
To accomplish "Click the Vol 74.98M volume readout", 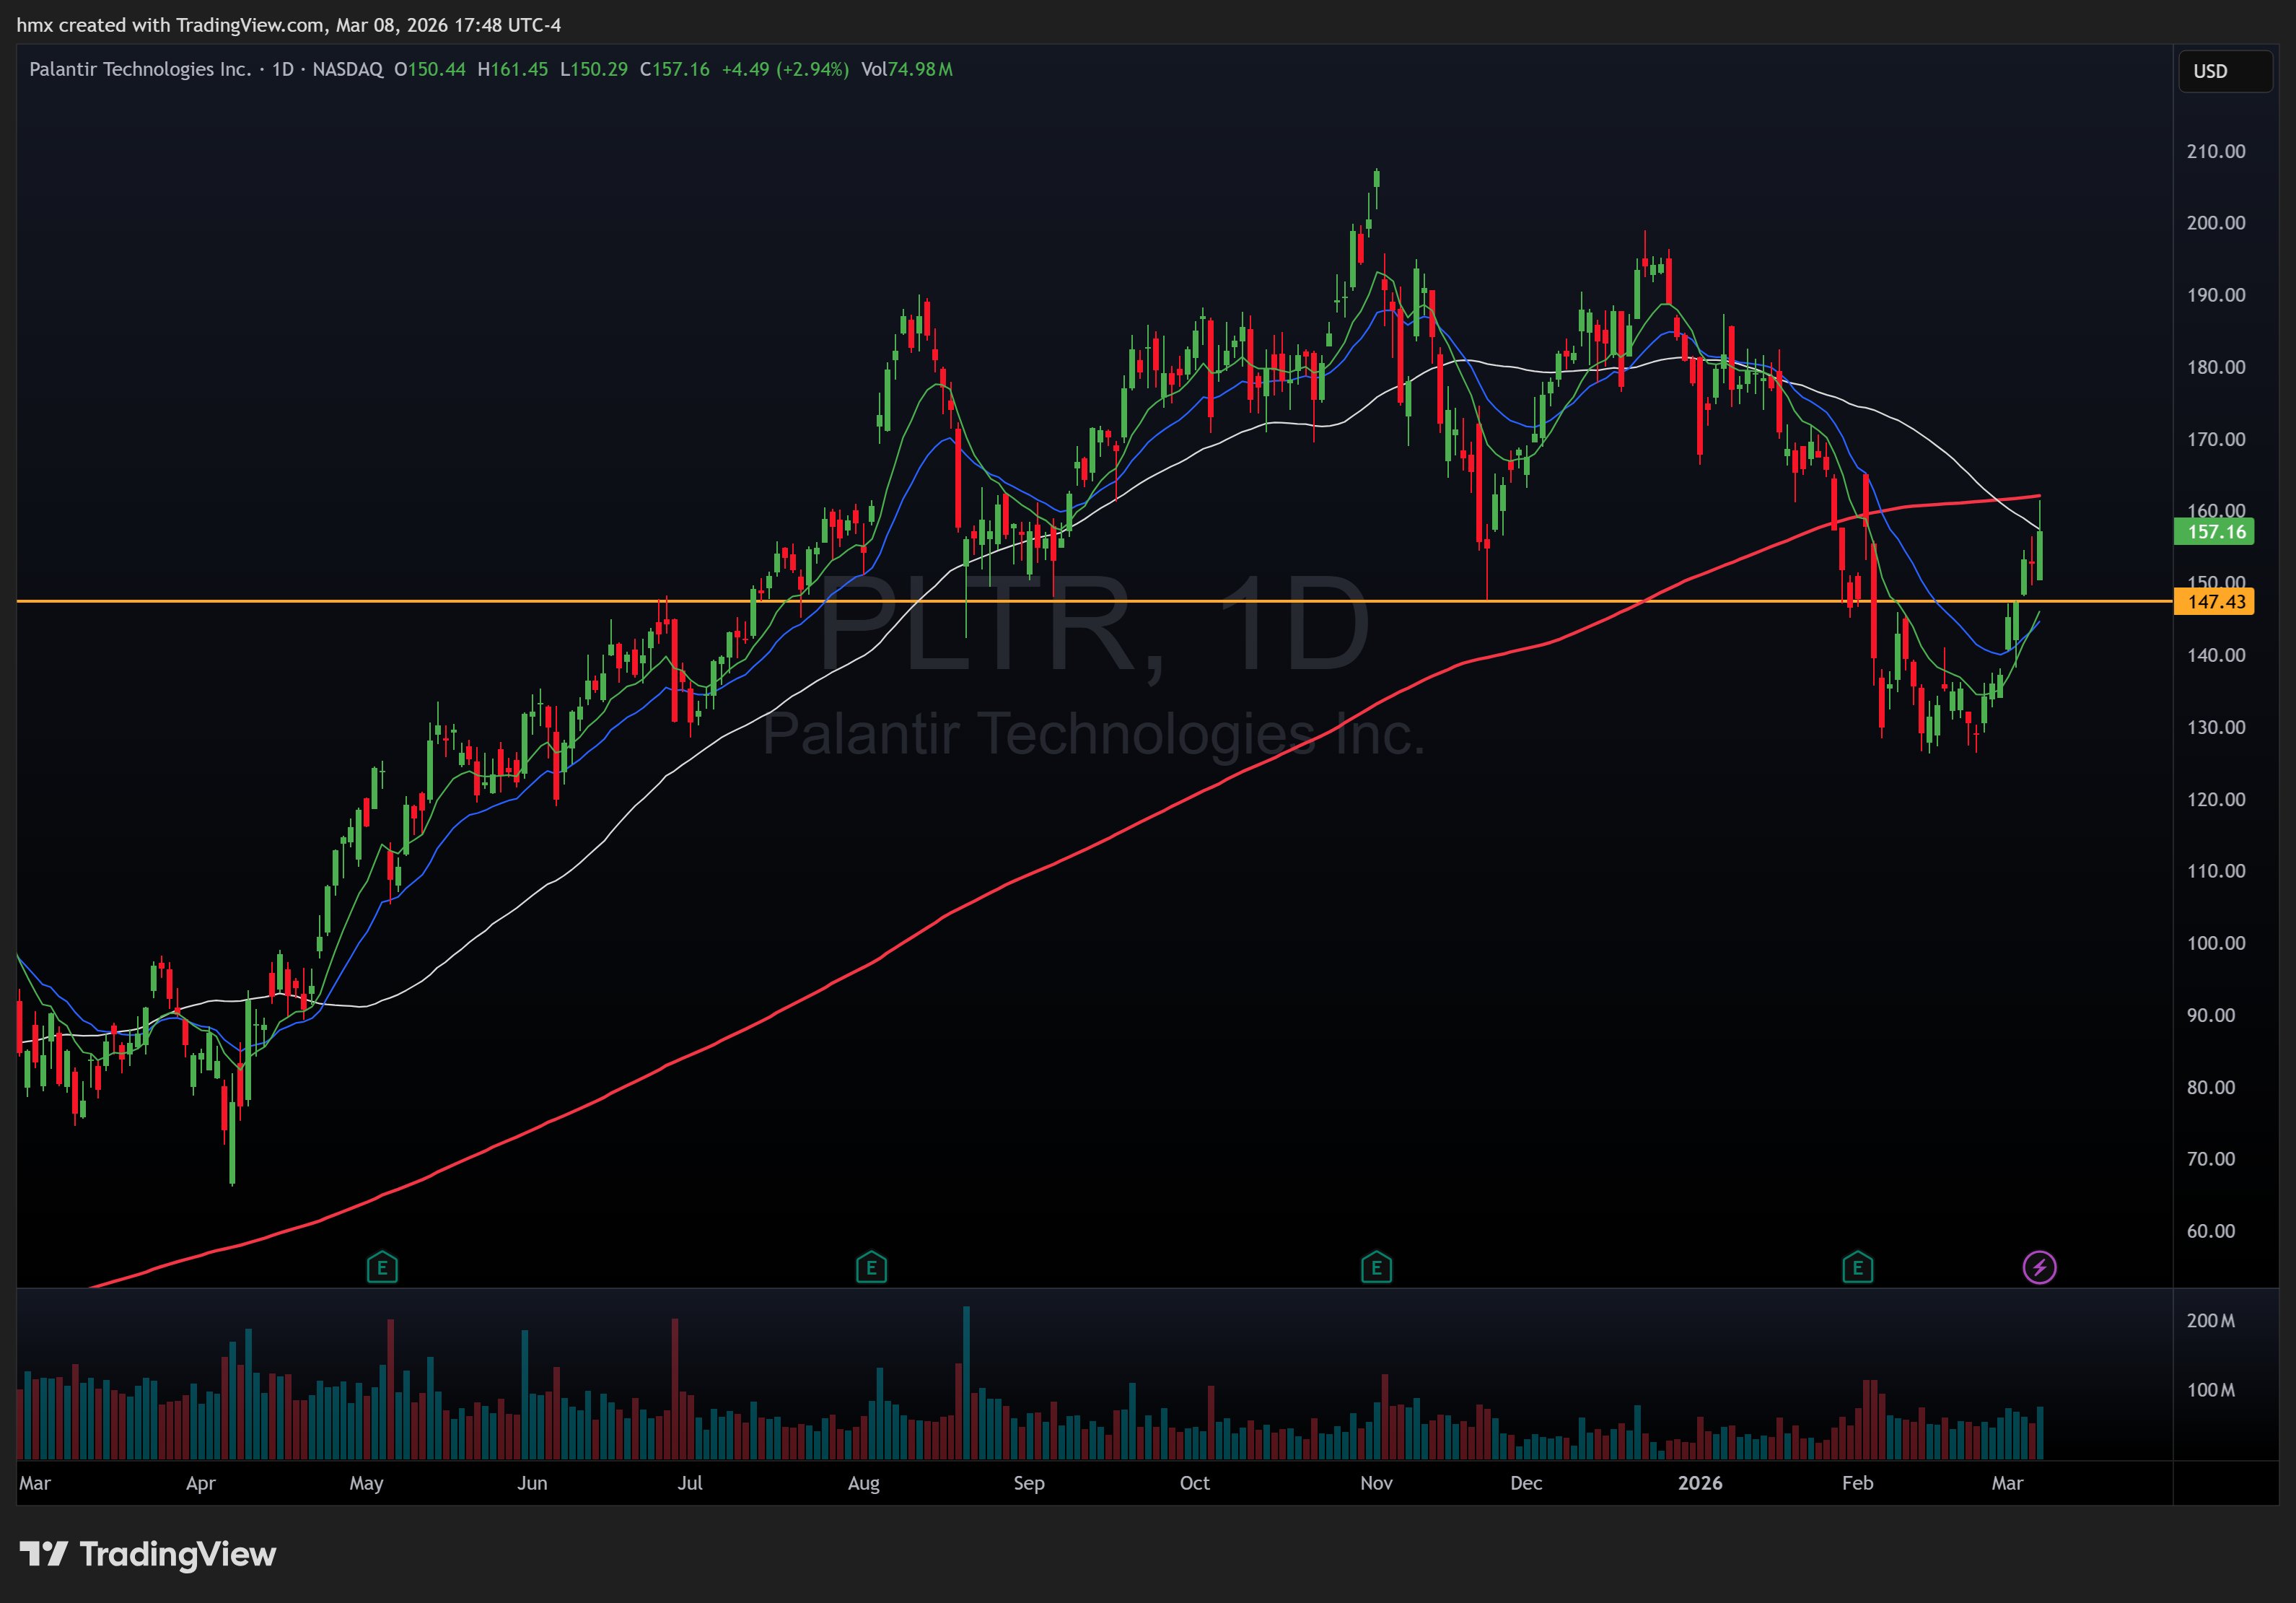I will (x=906, y=69).
